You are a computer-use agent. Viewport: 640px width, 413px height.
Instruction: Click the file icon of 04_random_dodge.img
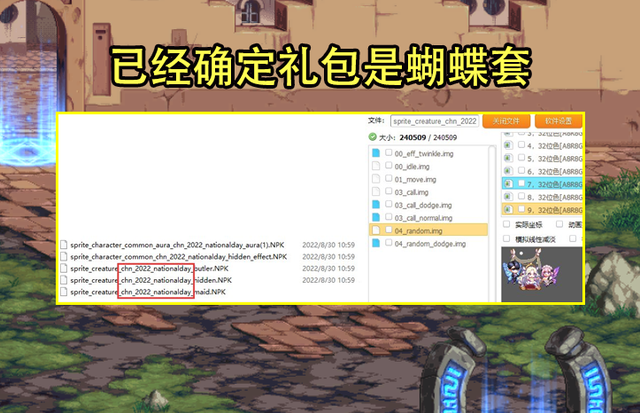[x=376, y=243]
